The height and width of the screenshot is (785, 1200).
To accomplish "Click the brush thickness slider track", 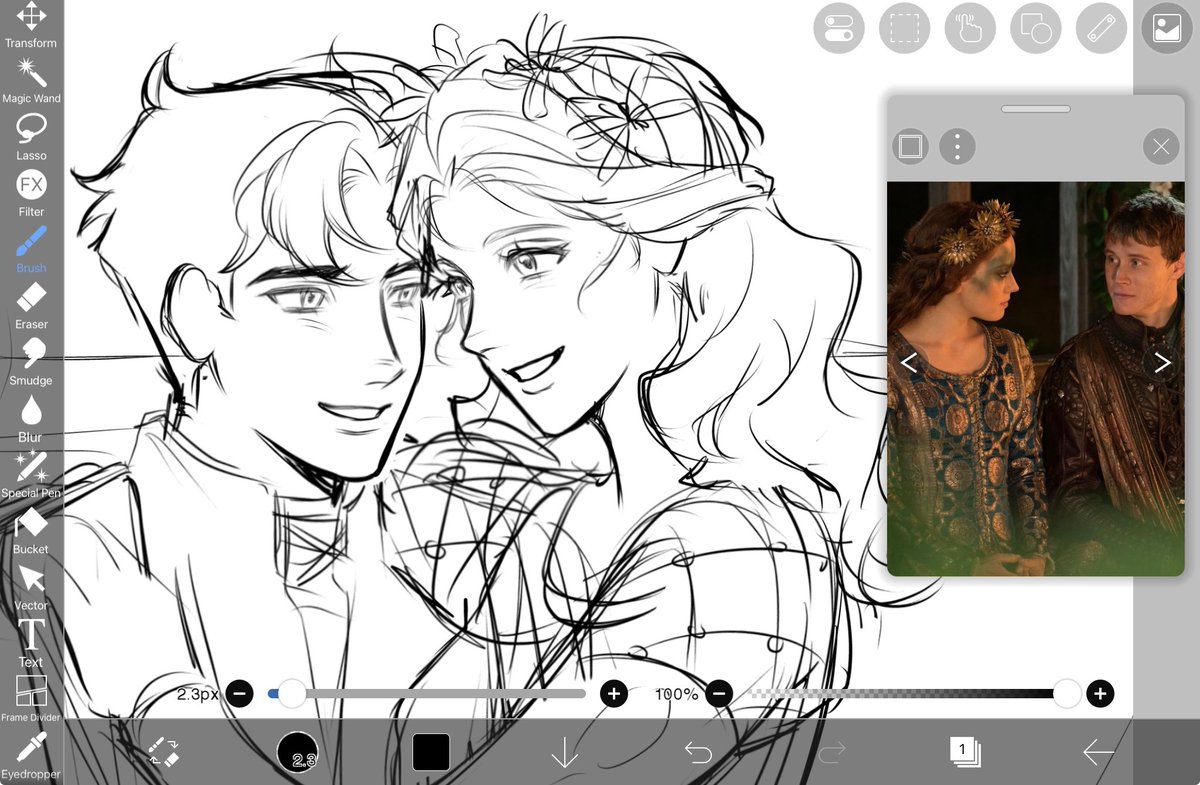I will (x=427, y=693).
